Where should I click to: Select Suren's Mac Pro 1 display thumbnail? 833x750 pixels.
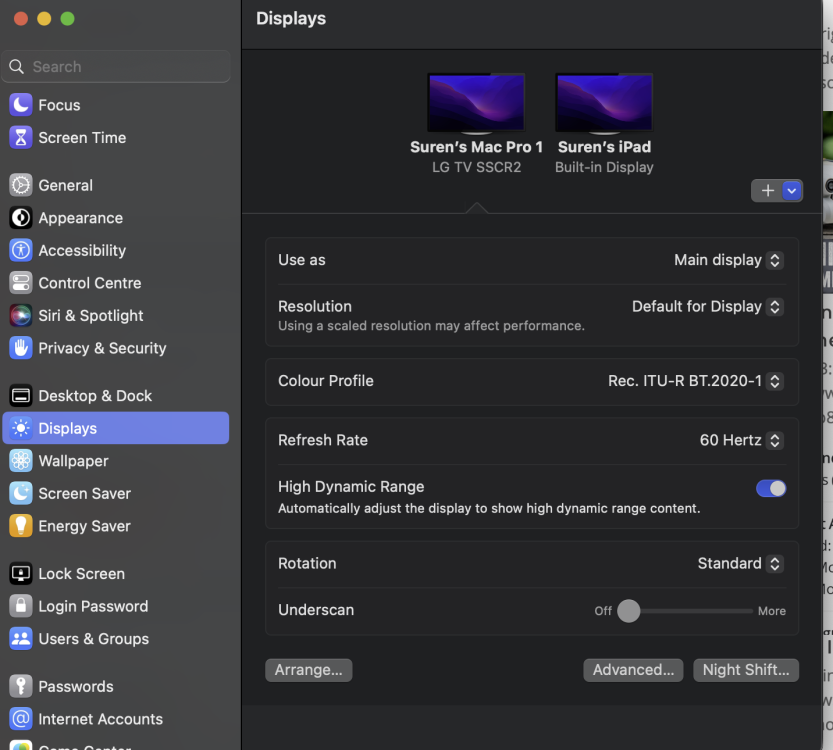[477, 103]
